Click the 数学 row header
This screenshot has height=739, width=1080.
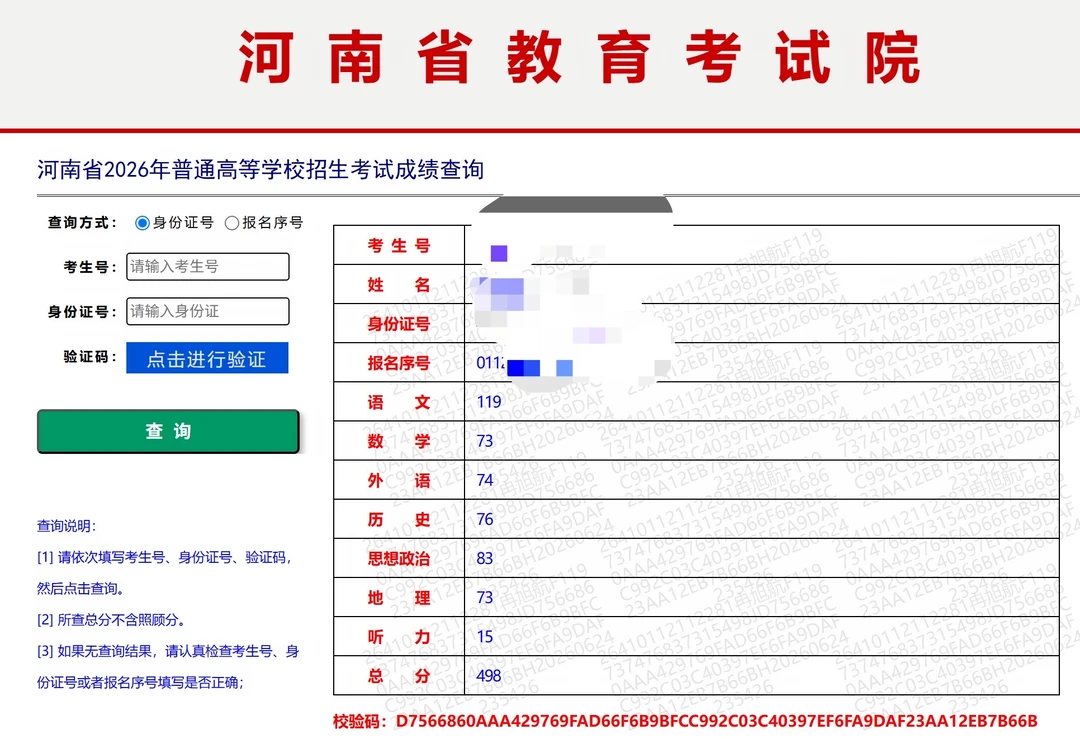pyautogui.click(x=399, y=441)
